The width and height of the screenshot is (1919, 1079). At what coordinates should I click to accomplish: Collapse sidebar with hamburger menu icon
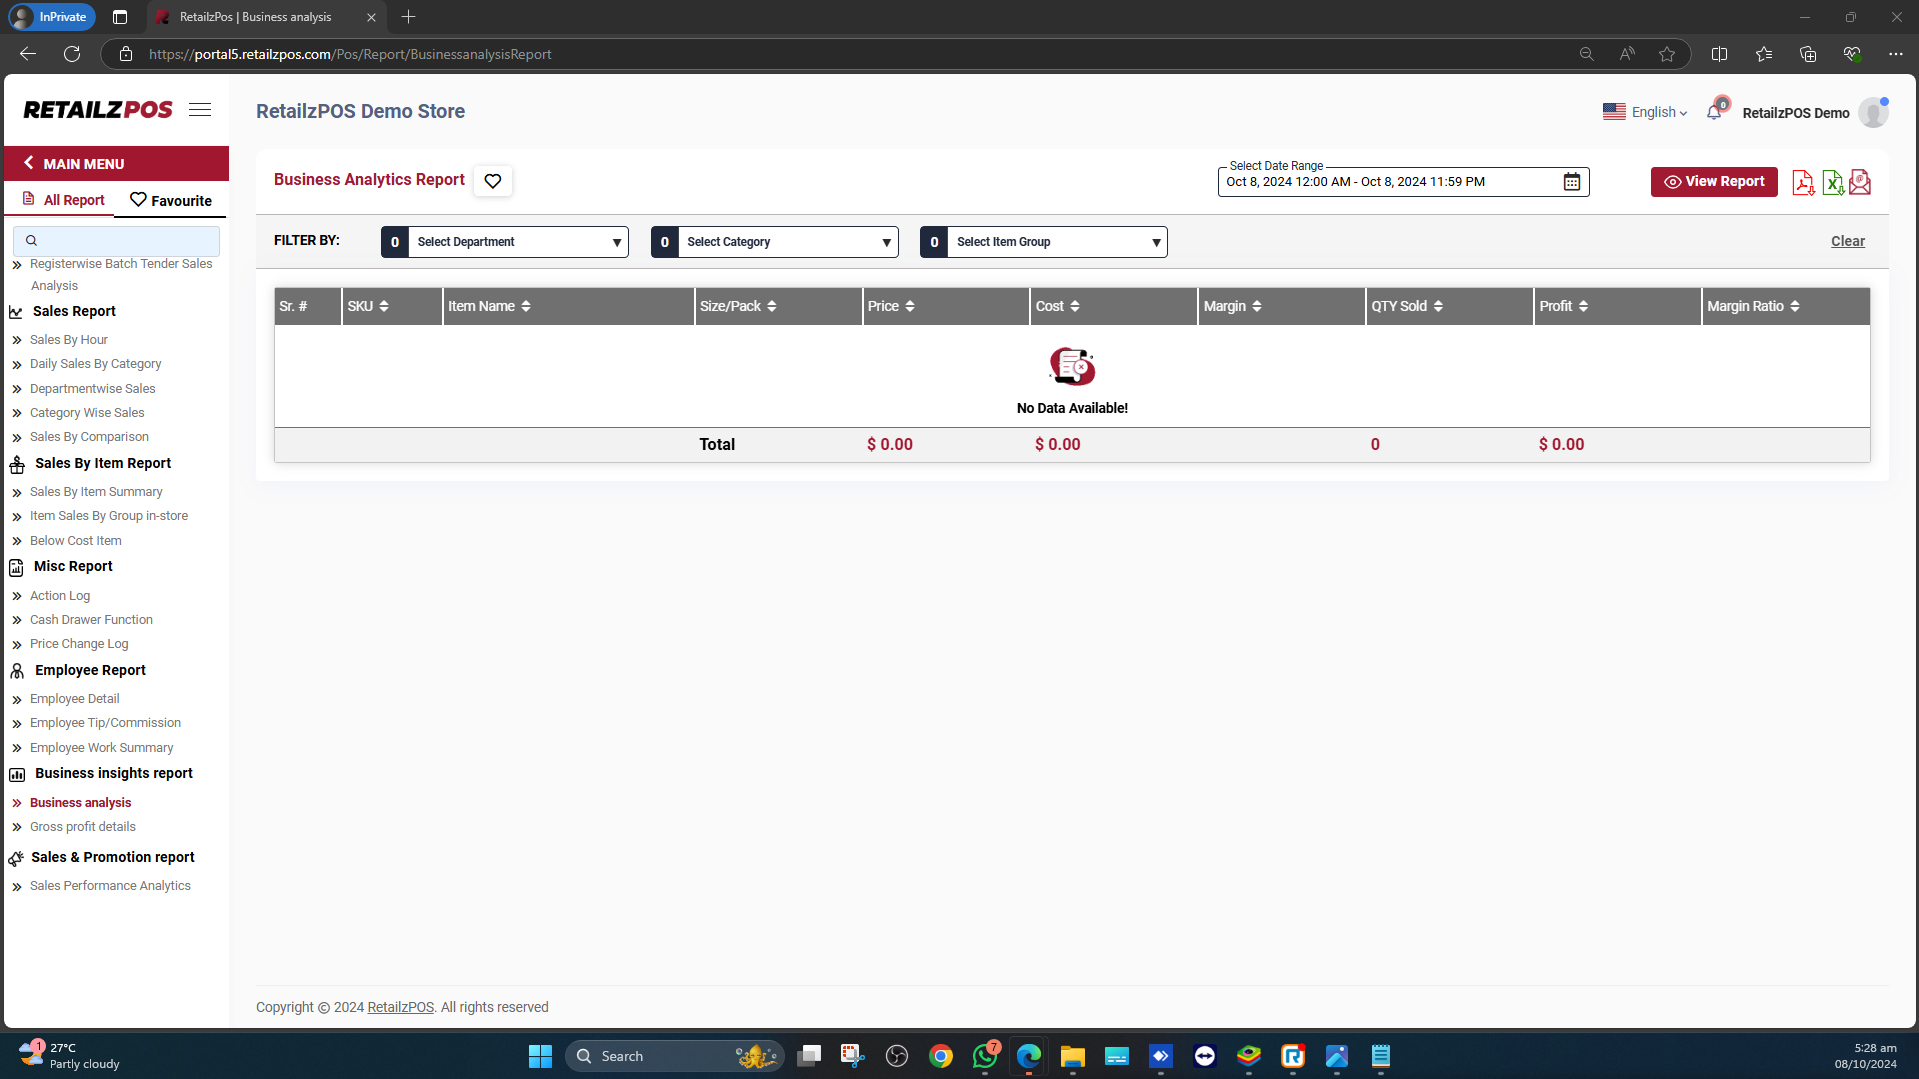click(200, 110)
